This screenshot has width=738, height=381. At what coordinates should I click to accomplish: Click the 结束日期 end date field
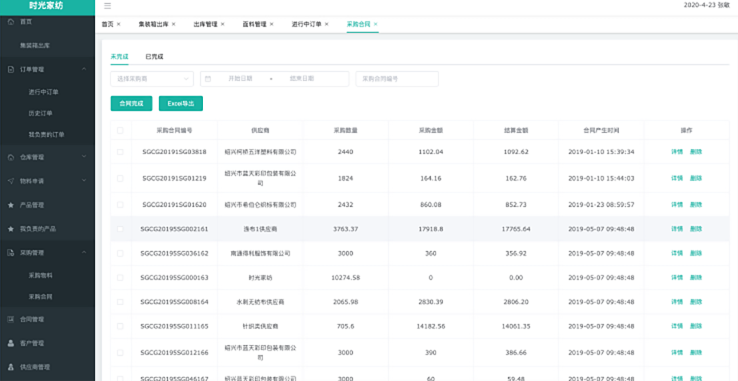pyautogui.click(x=302, y=79)
